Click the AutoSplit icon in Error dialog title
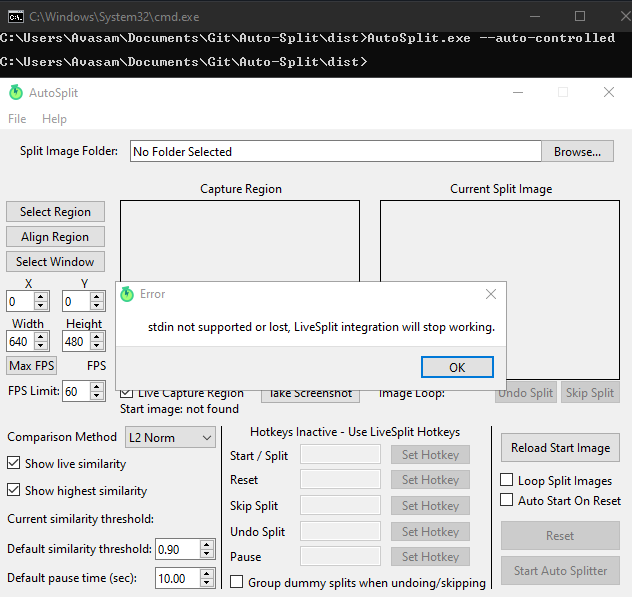The width and height of the screenshot is (632, 597). (x=127, y=294)
